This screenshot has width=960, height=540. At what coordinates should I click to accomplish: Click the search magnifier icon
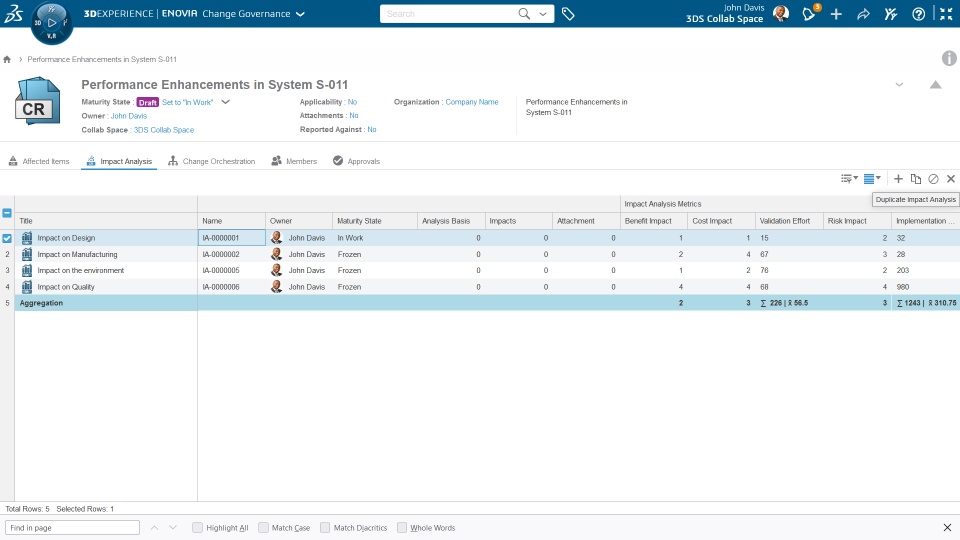point(524,13)
